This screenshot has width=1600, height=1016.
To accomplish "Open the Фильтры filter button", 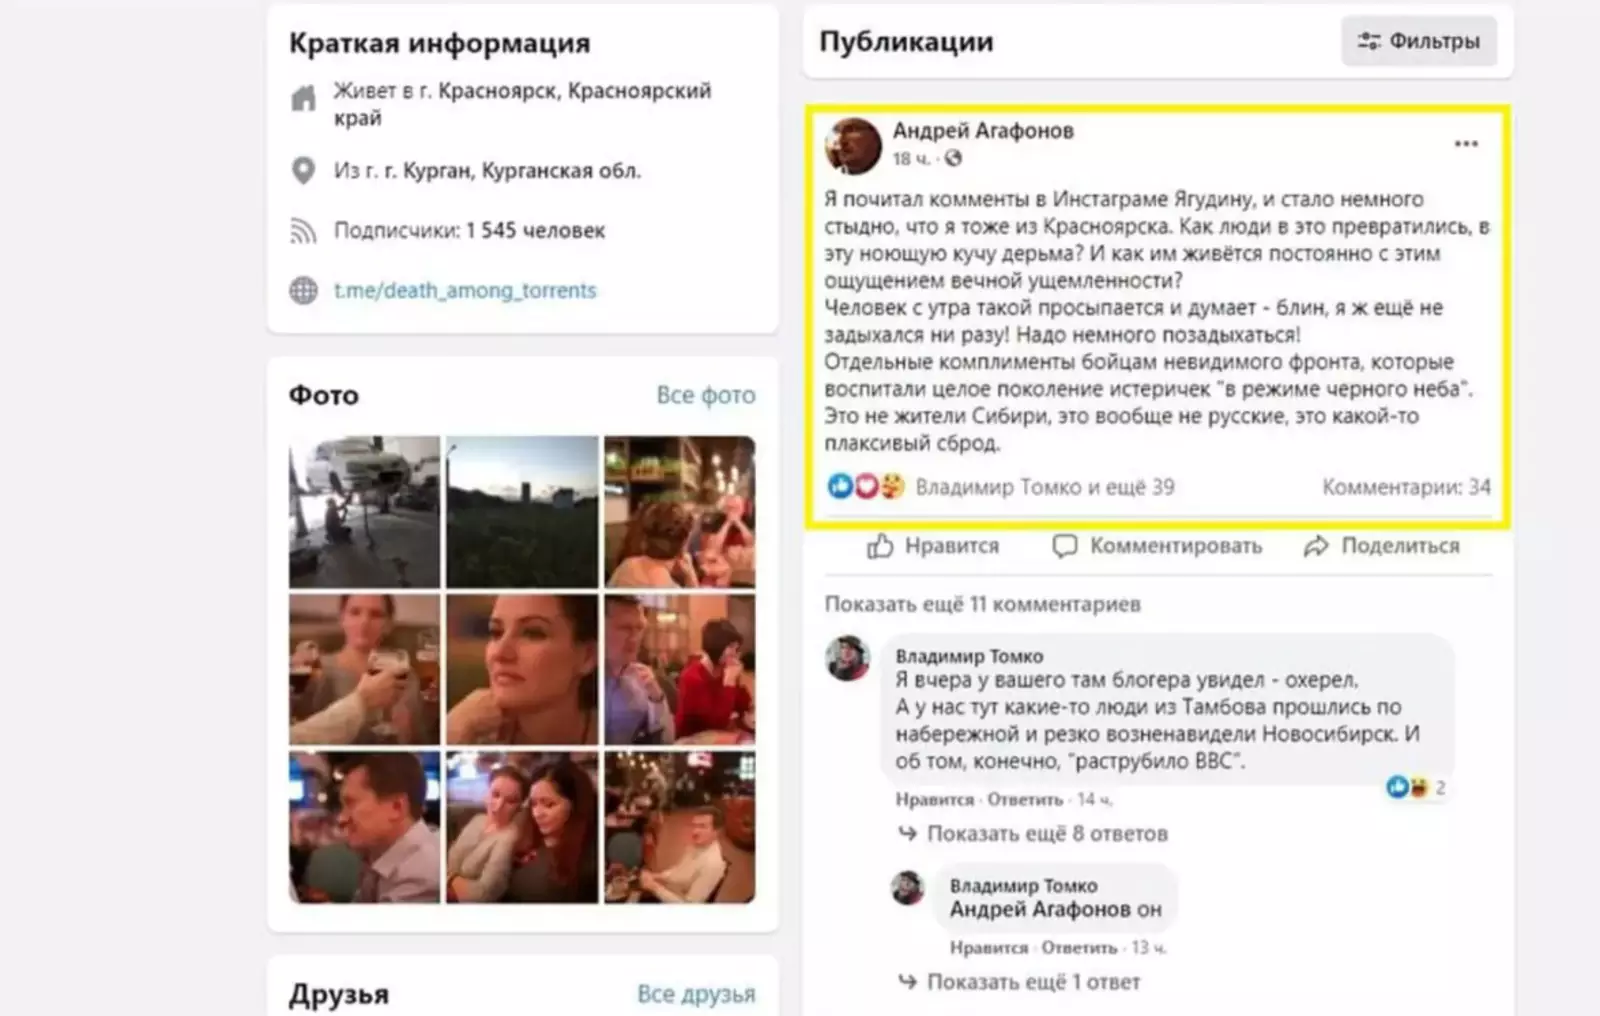I will coord(1418,41).
